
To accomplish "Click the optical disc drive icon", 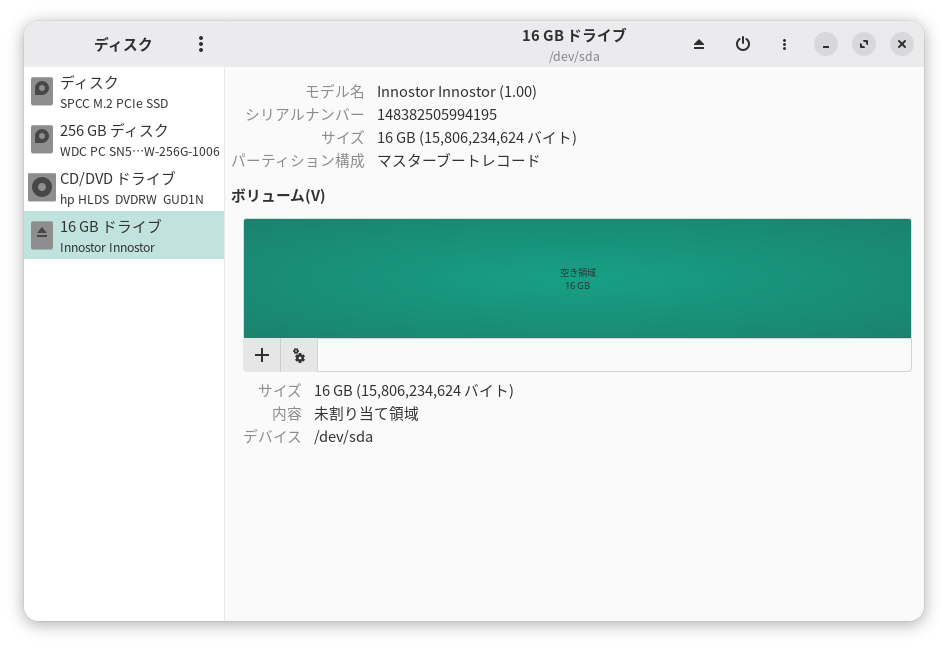I will click(42, 188).
